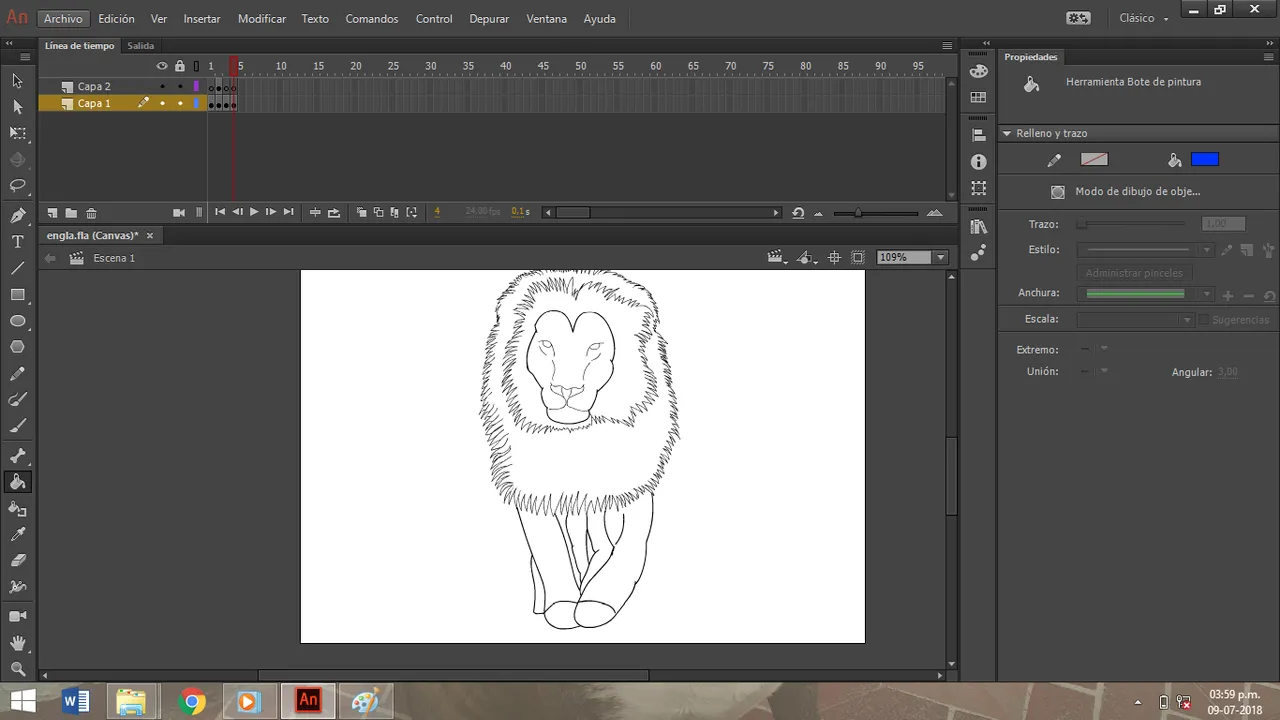The height and width of the screenshot is (720, 1280).
Task: Hide layer Capa 1
Action: pyautogui.click(x=162, y=103)
